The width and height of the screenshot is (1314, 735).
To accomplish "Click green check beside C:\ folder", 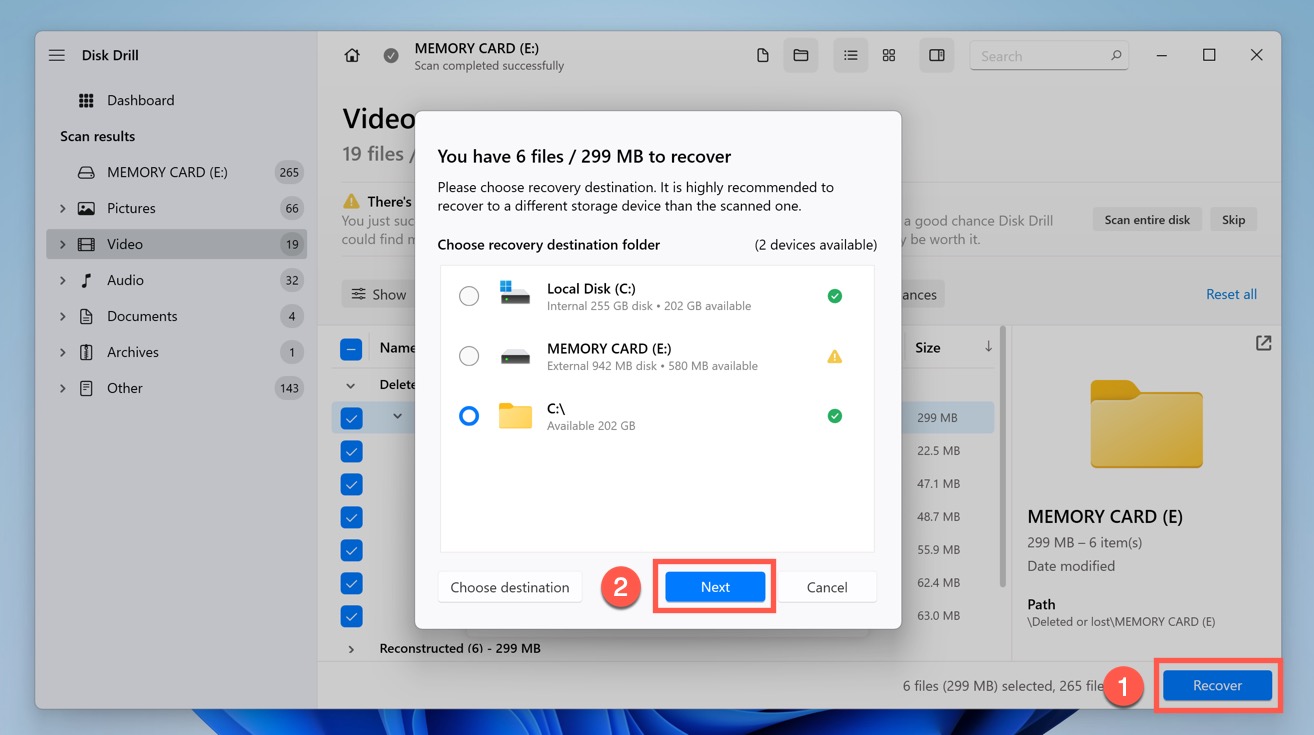I will click(835, 416).
